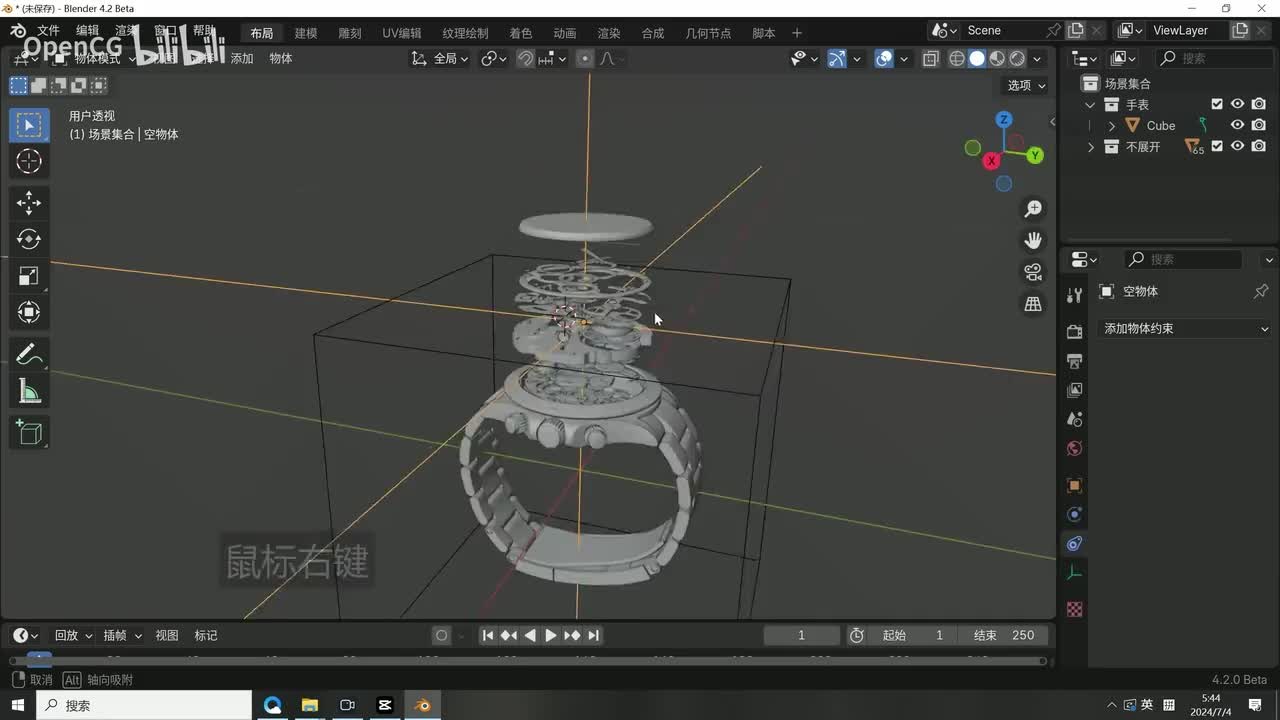
Task: Activate the Transform tool
Action: click(29, 312)
